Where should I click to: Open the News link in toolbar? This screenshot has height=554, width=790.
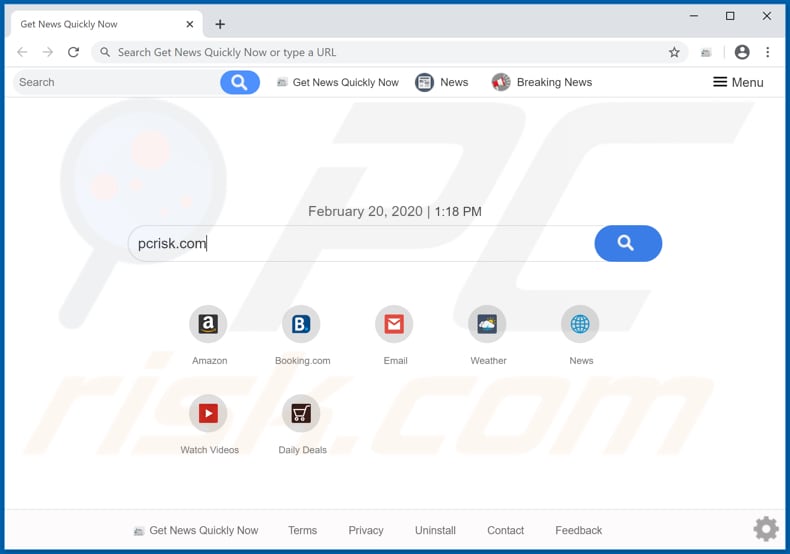(x=454, y=82)
